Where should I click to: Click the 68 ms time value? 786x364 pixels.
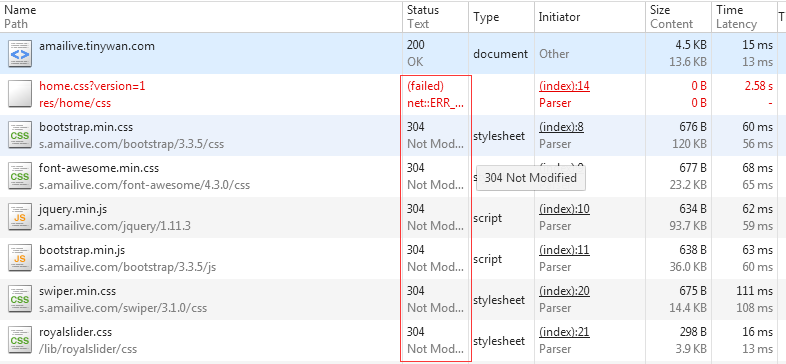757,168
